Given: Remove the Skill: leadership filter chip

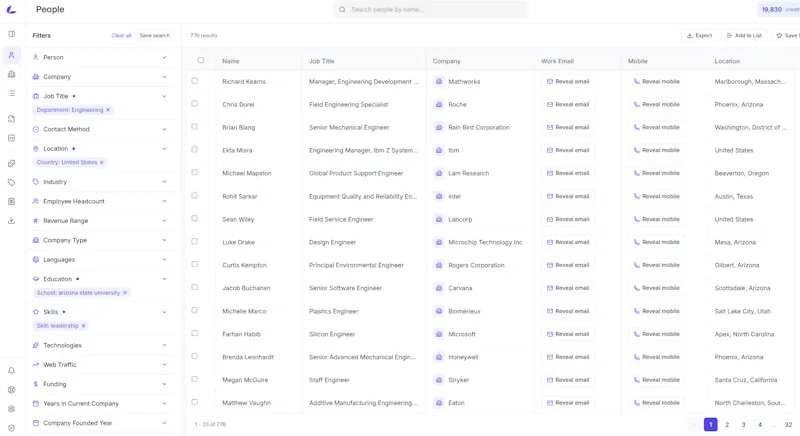Looking at the screenshot, I should [84, 326].
